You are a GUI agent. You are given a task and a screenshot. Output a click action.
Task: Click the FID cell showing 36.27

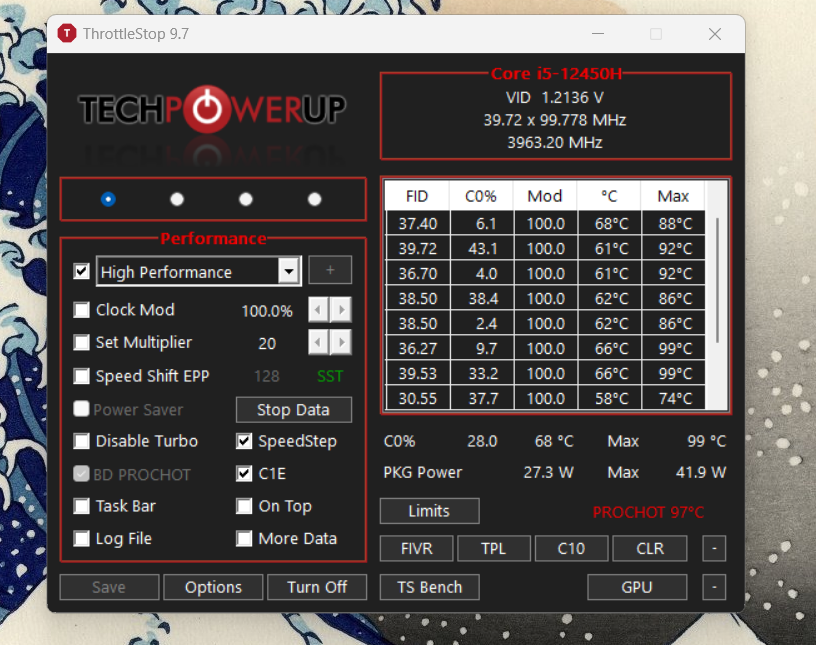[x=418, y=348]
